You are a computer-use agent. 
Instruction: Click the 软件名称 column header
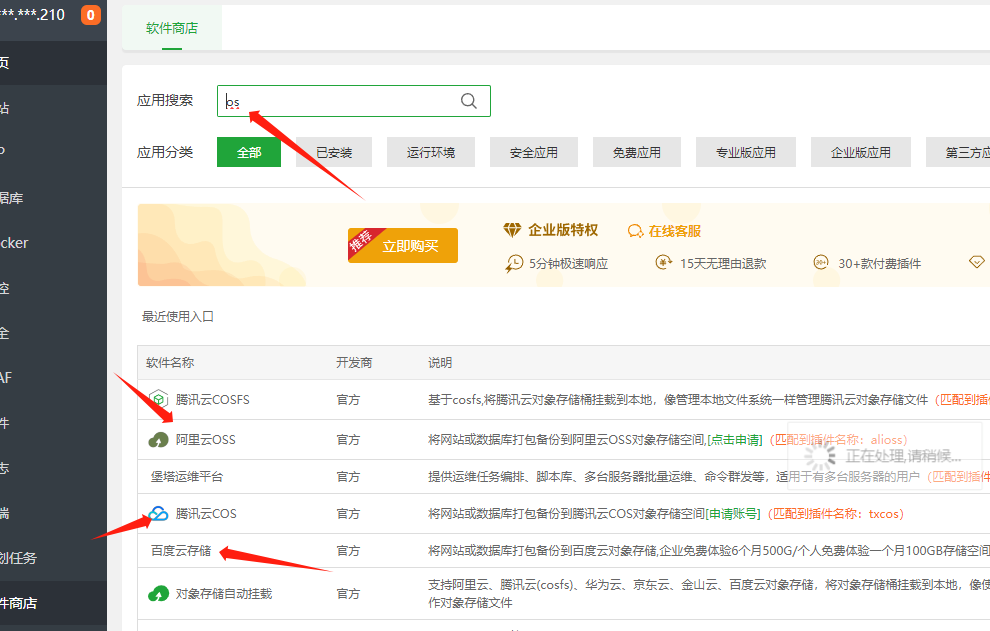click(170, 363)
